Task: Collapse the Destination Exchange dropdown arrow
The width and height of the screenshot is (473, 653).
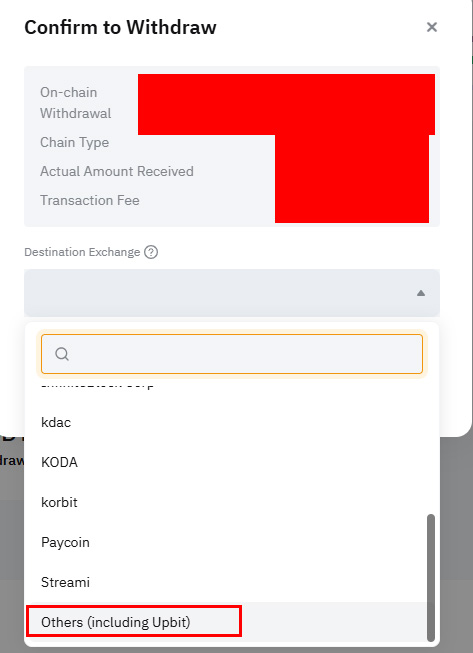Action: pos(421,293)
